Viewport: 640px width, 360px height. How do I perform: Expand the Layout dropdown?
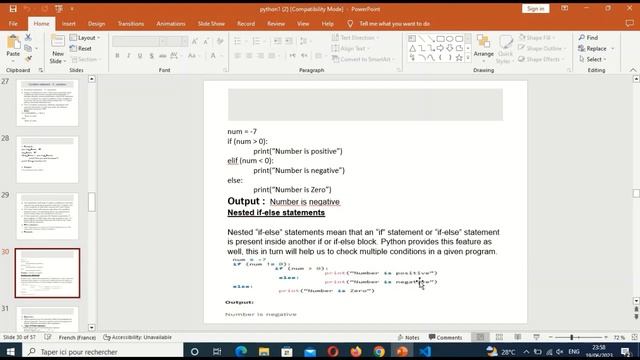pyautogui.click(x=85, y=38)
